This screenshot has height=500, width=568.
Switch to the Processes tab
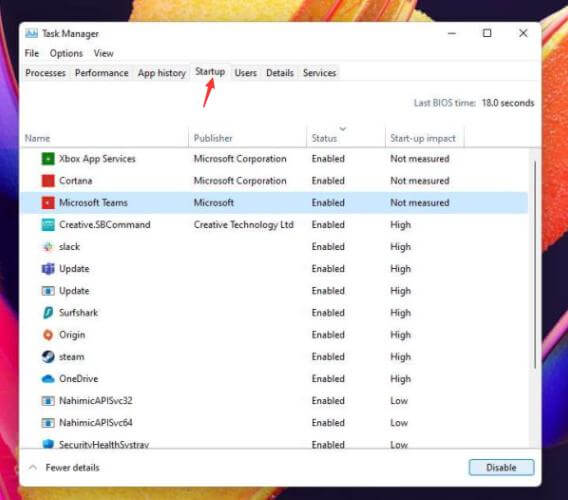tap(46, 73)
